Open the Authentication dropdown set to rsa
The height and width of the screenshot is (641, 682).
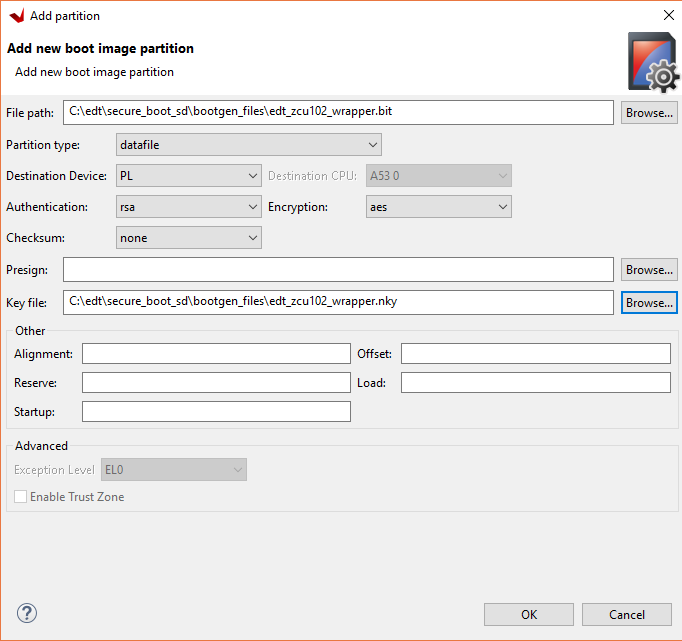point(189,207)
